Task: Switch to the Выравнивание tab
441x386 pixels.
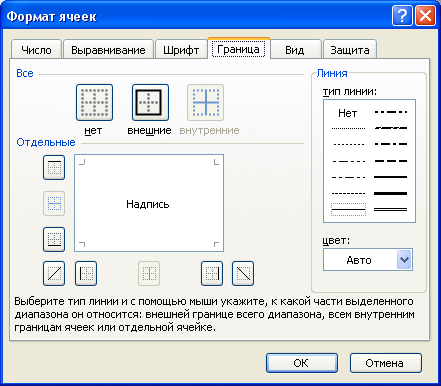Action: tap(108, 50)
